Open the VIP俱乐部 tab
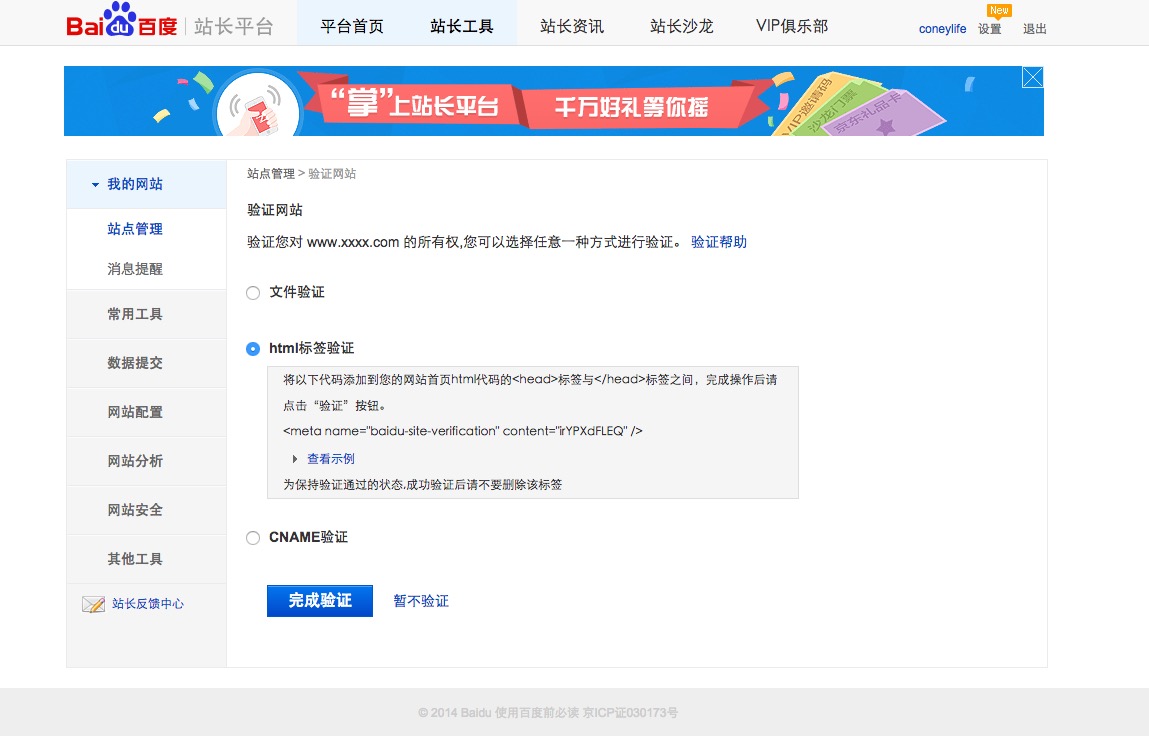 tap(792, 26)
